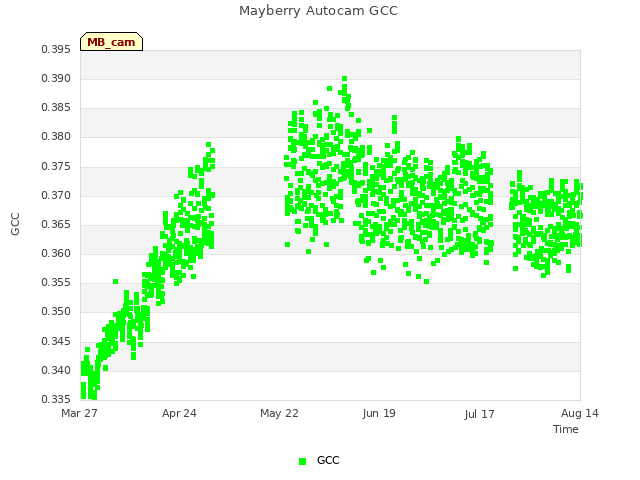The image size is (640, 480).
Task: Click the Aug 14 x-axis label
Action: [580, 413]
